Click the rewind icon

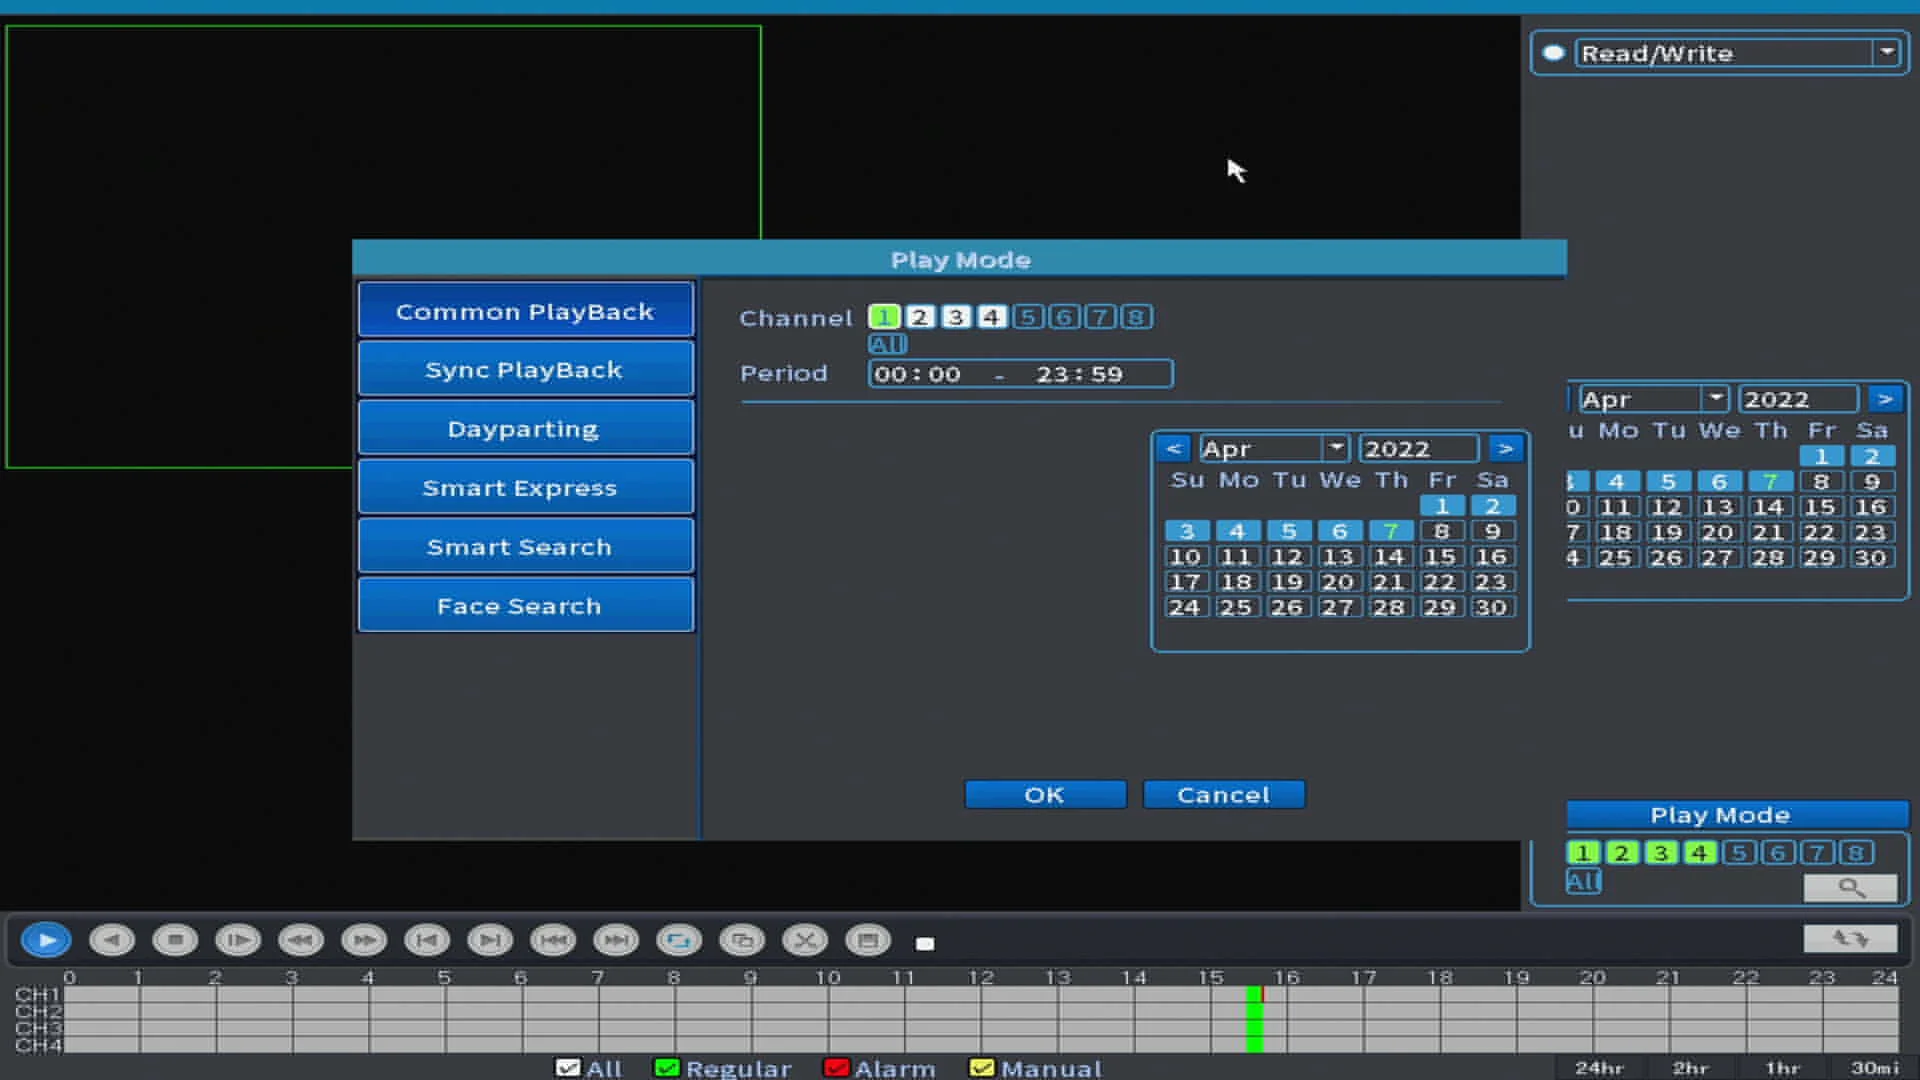point(301,940)
